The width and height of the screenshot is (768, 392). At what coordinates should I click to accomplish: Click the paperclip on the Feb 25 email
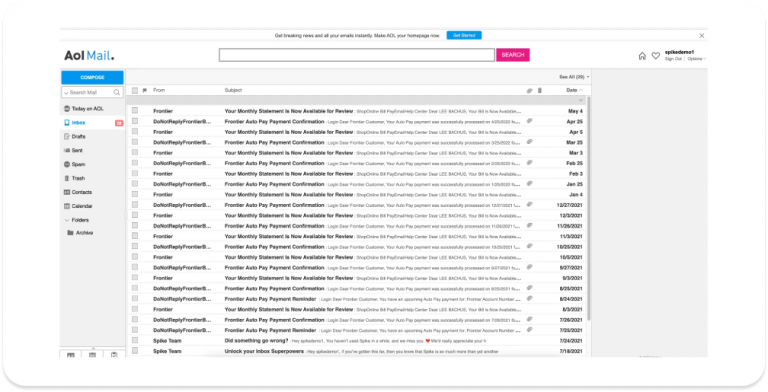(x=529, y=163)
